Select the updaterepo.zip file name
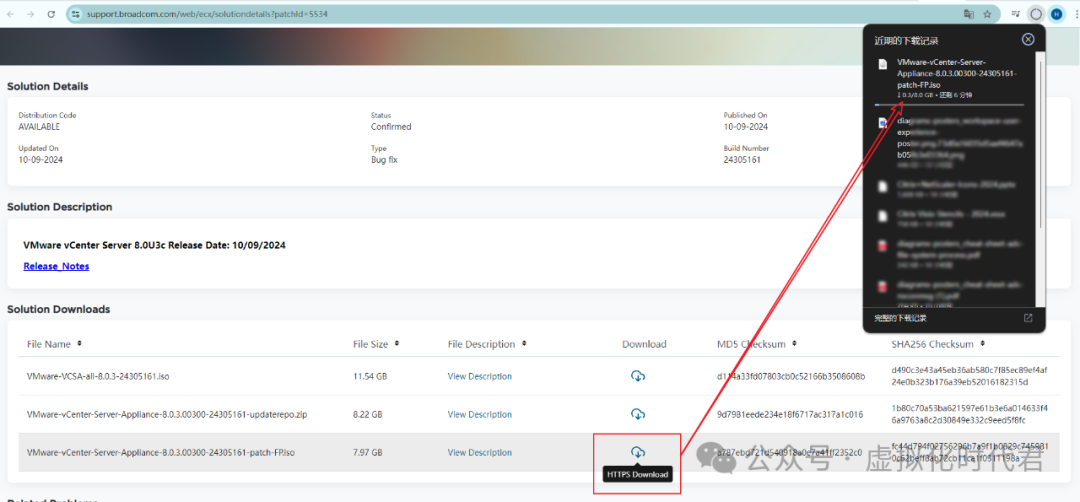The image size is (1080, 502). pos(167,415)
